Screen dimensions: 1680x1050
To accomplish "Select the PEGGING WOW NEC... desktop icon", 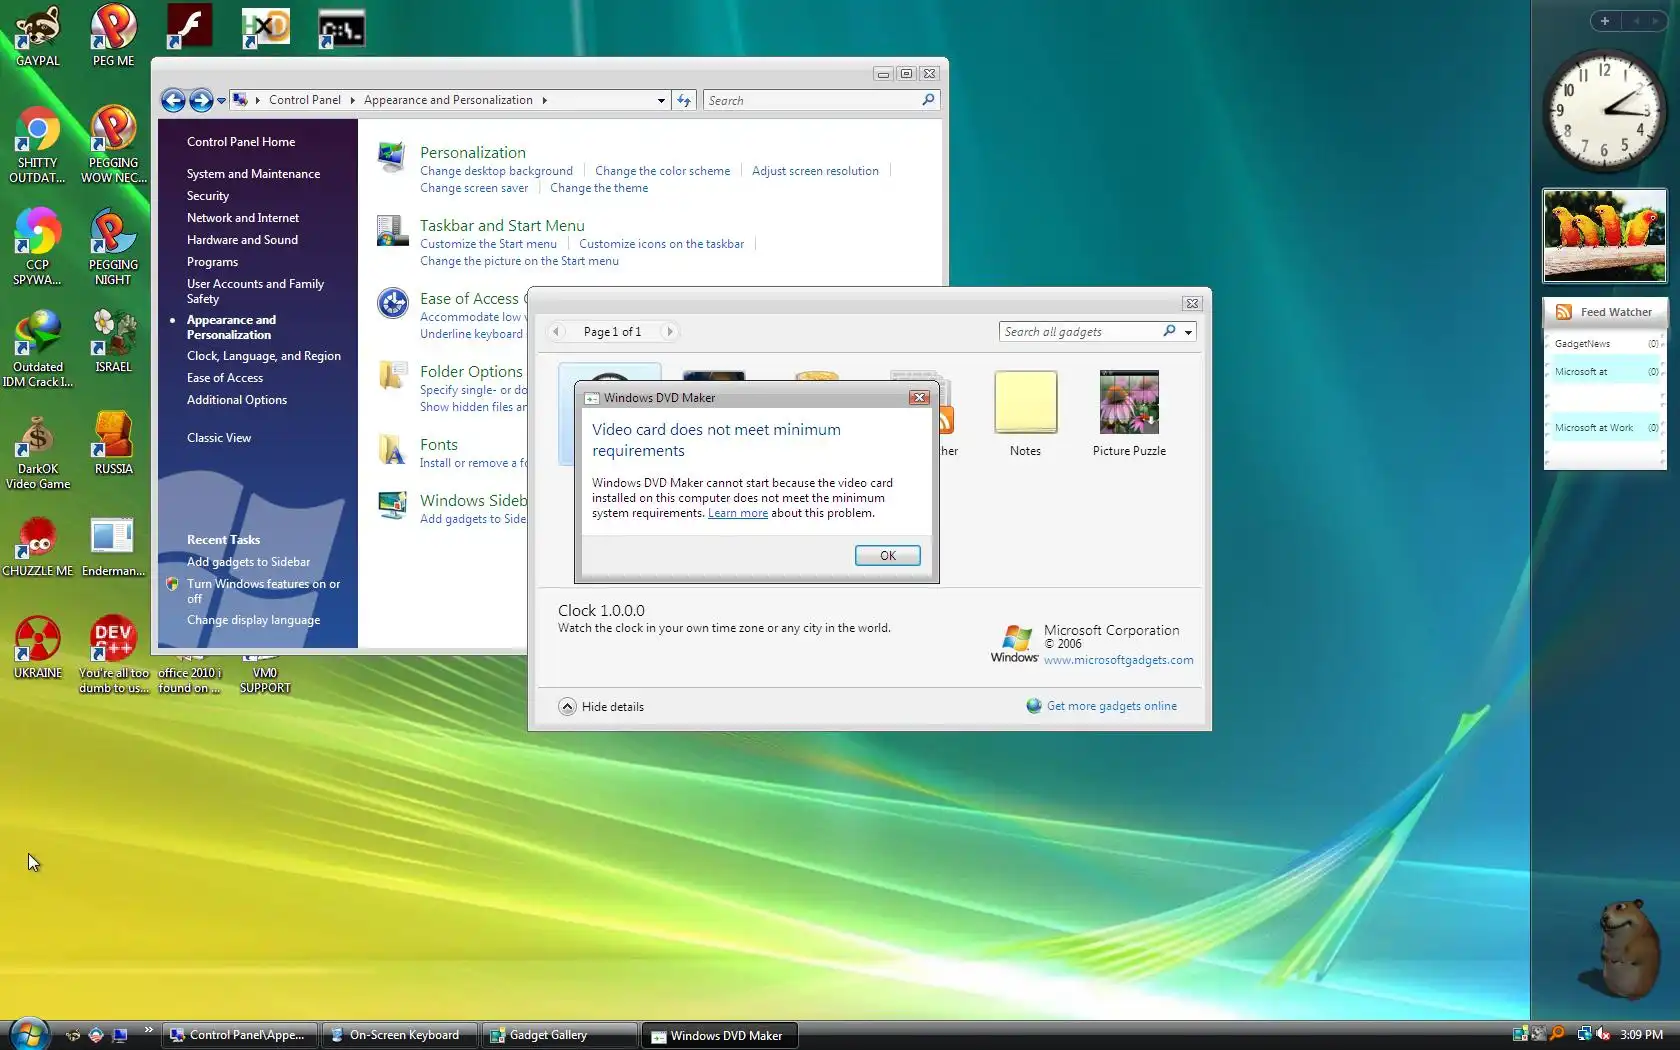I will pos(113,146).
